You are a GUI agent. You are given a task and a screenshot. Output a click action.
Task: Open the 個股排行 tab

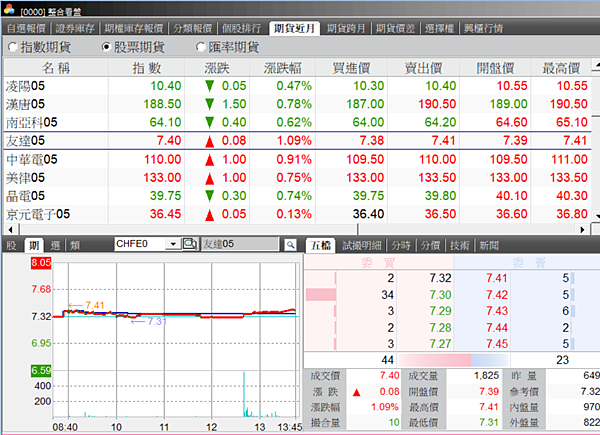241,28
